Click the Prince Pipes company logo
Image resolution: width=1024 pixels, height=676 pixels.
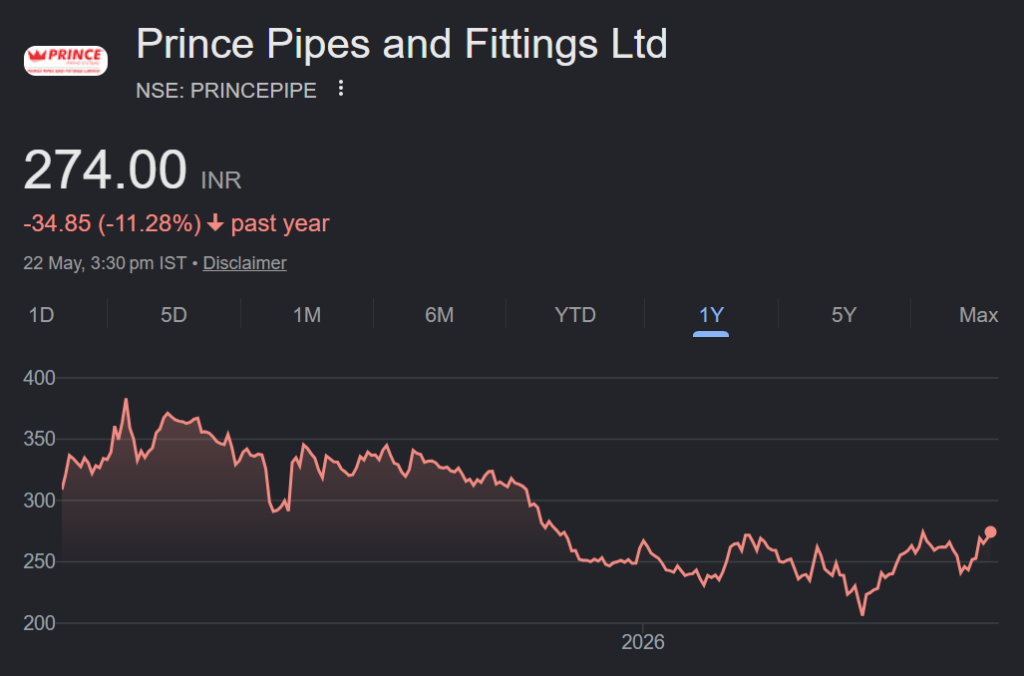[x=66, y=61]
